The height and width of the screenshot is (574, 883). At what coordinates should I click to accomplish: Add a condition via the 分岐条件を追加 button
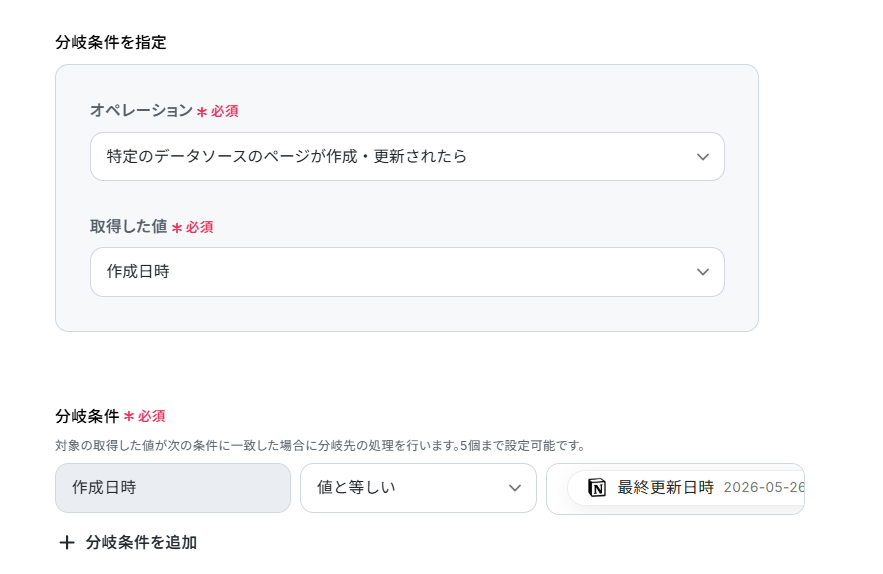point(128,542)
